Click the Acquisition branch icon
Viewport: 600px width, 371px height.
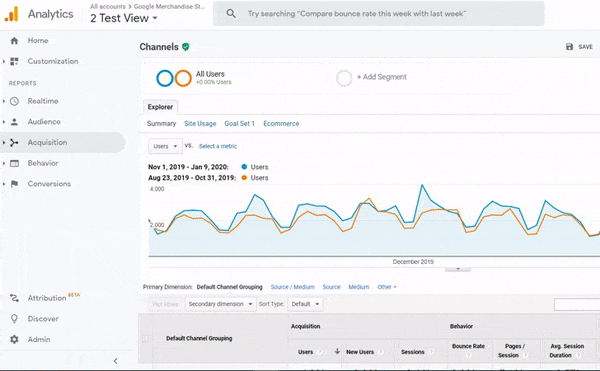14,142
